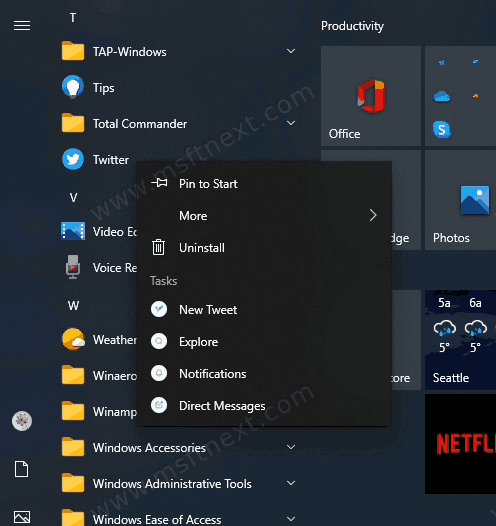Open the Seattle weather tile
This screenshot has width=496, height=526.
pyautogui.click(x=460, y=340)
